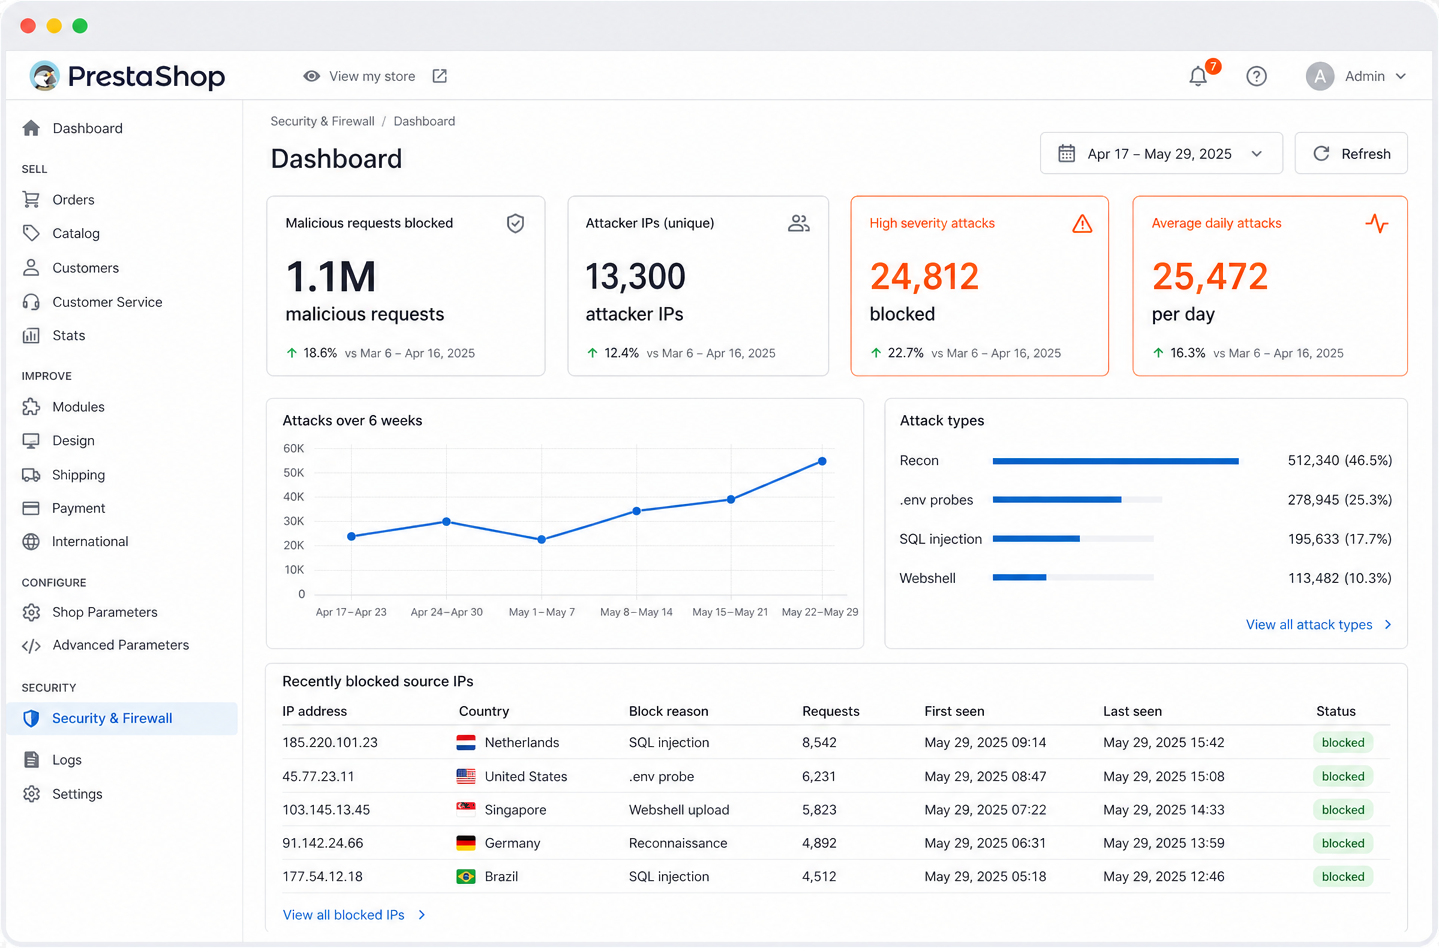Click the external link icon next to View my store
This screenshot has height=948, width=1439.
click(x=439, y=76)
